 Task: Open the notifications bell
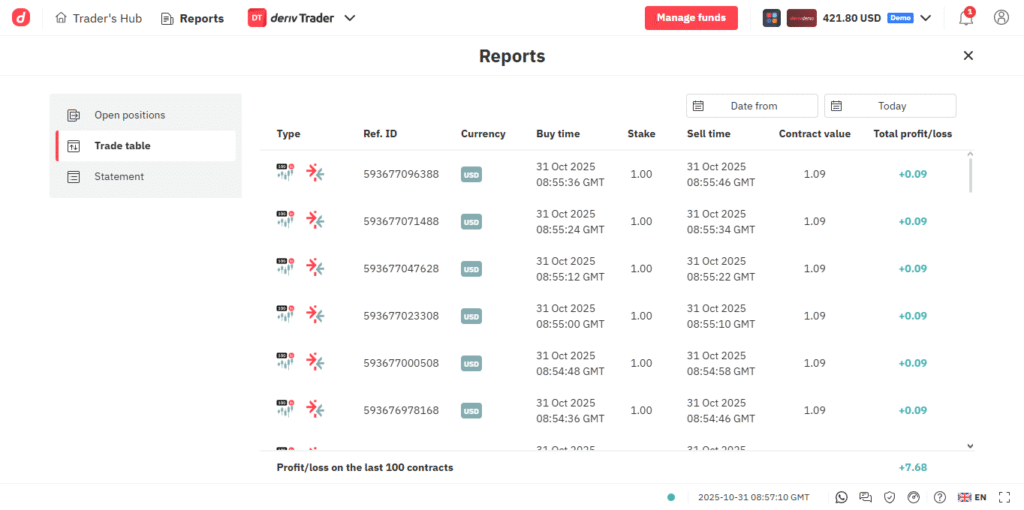(966, 18)
